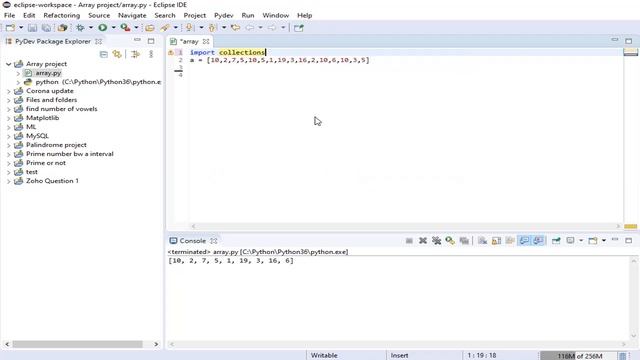Select the Console view tab
This screenshot has height=360, width=640.
pos(192,241)
